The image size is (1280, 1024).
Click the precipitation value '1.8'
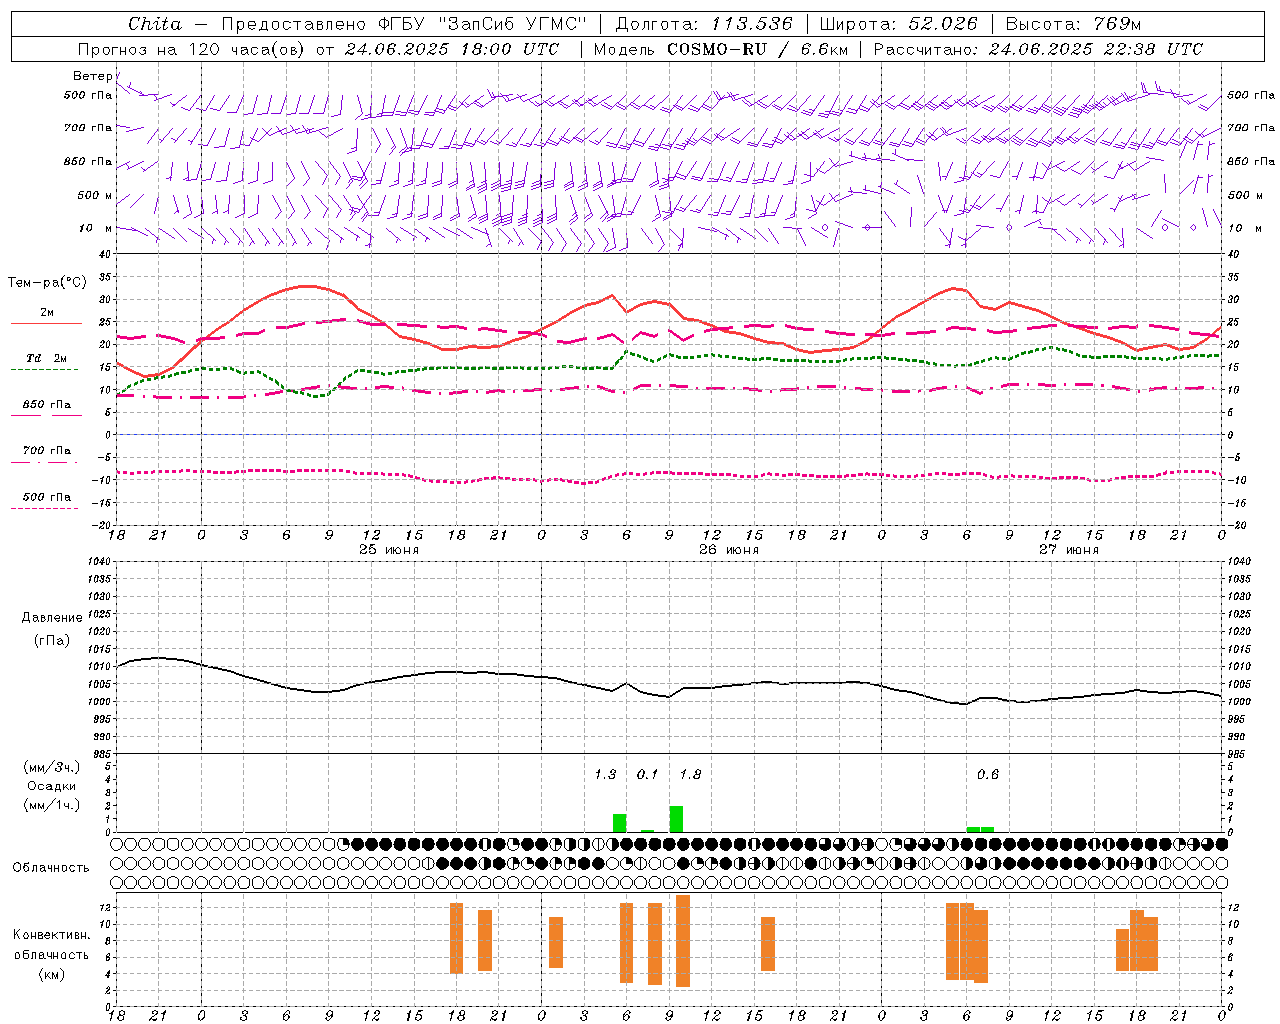tap(690, 774)
